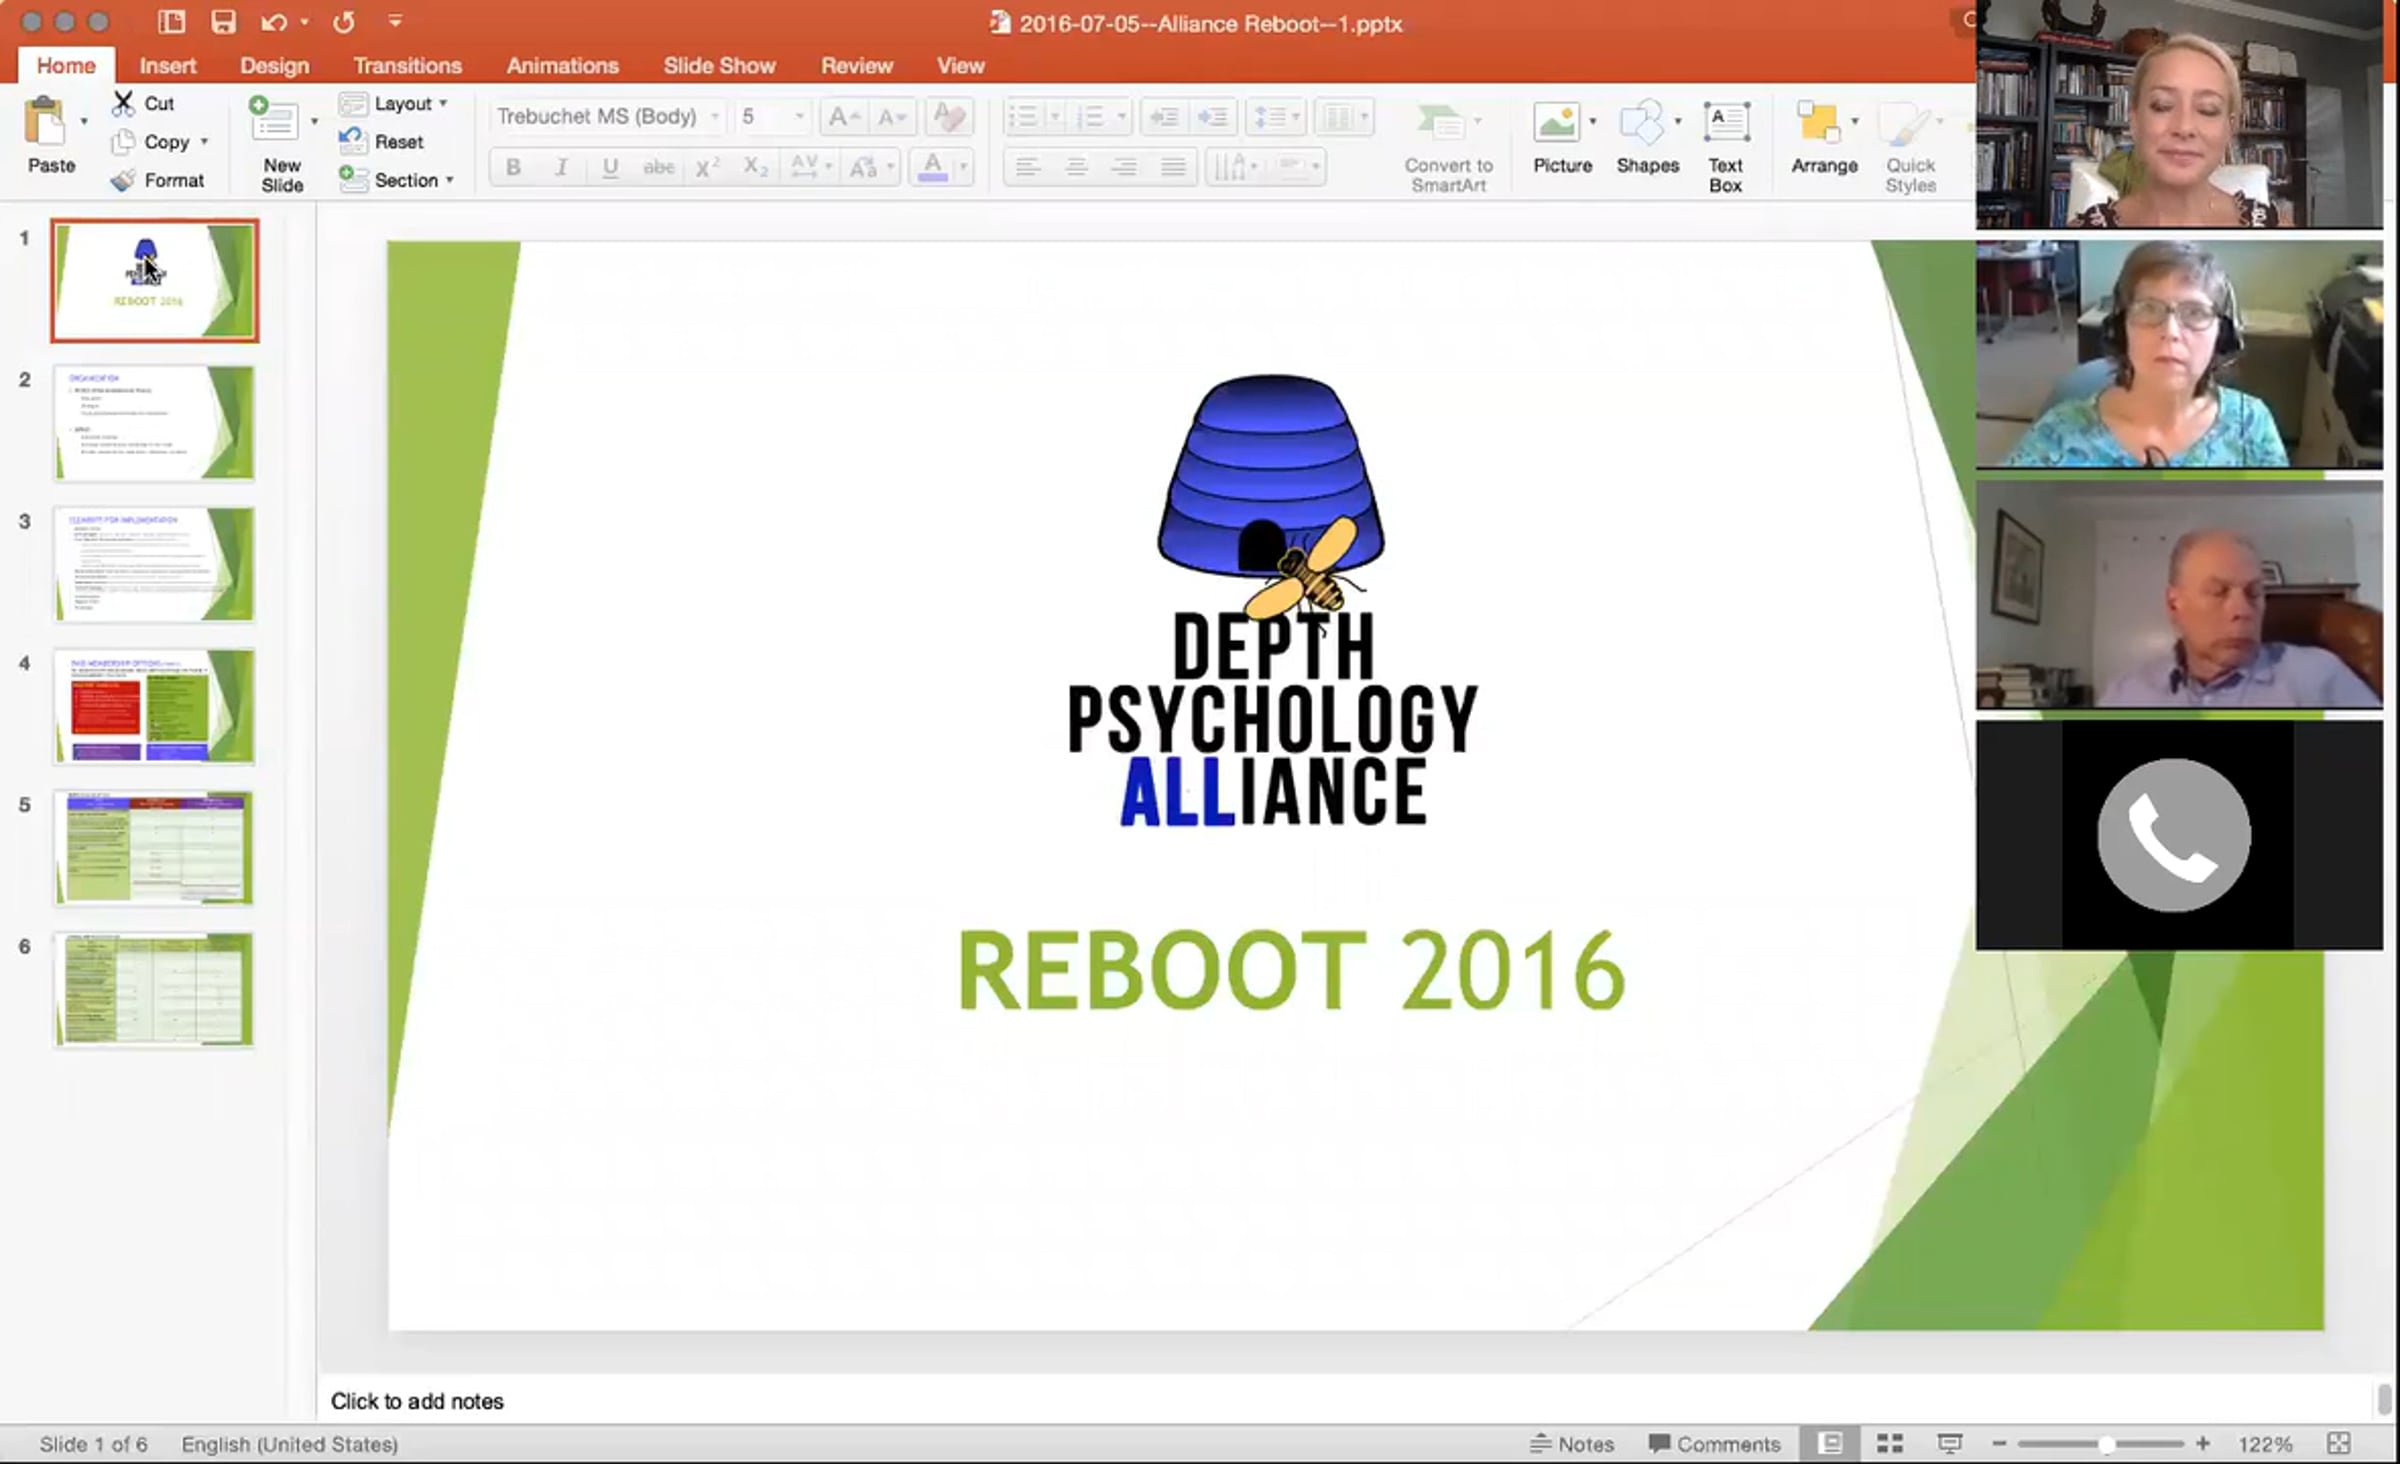Click the fit slide to window icon

[x=2339, y=1443]
